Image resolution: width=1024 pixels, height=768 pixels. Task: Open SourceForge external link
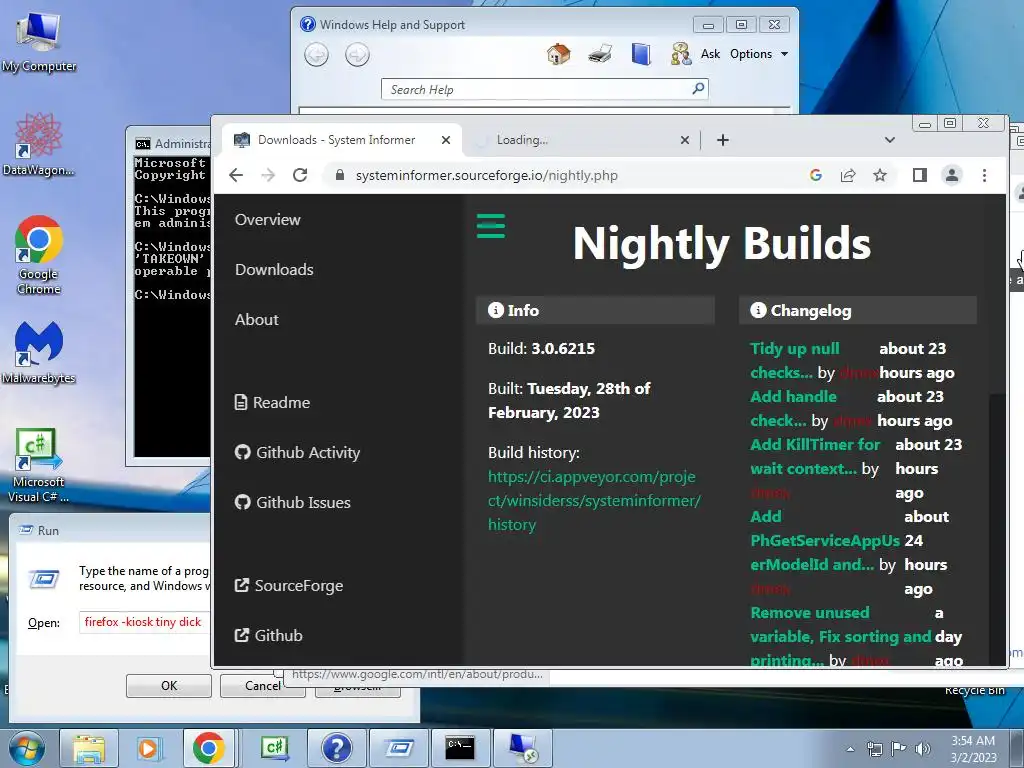(289, 586)
